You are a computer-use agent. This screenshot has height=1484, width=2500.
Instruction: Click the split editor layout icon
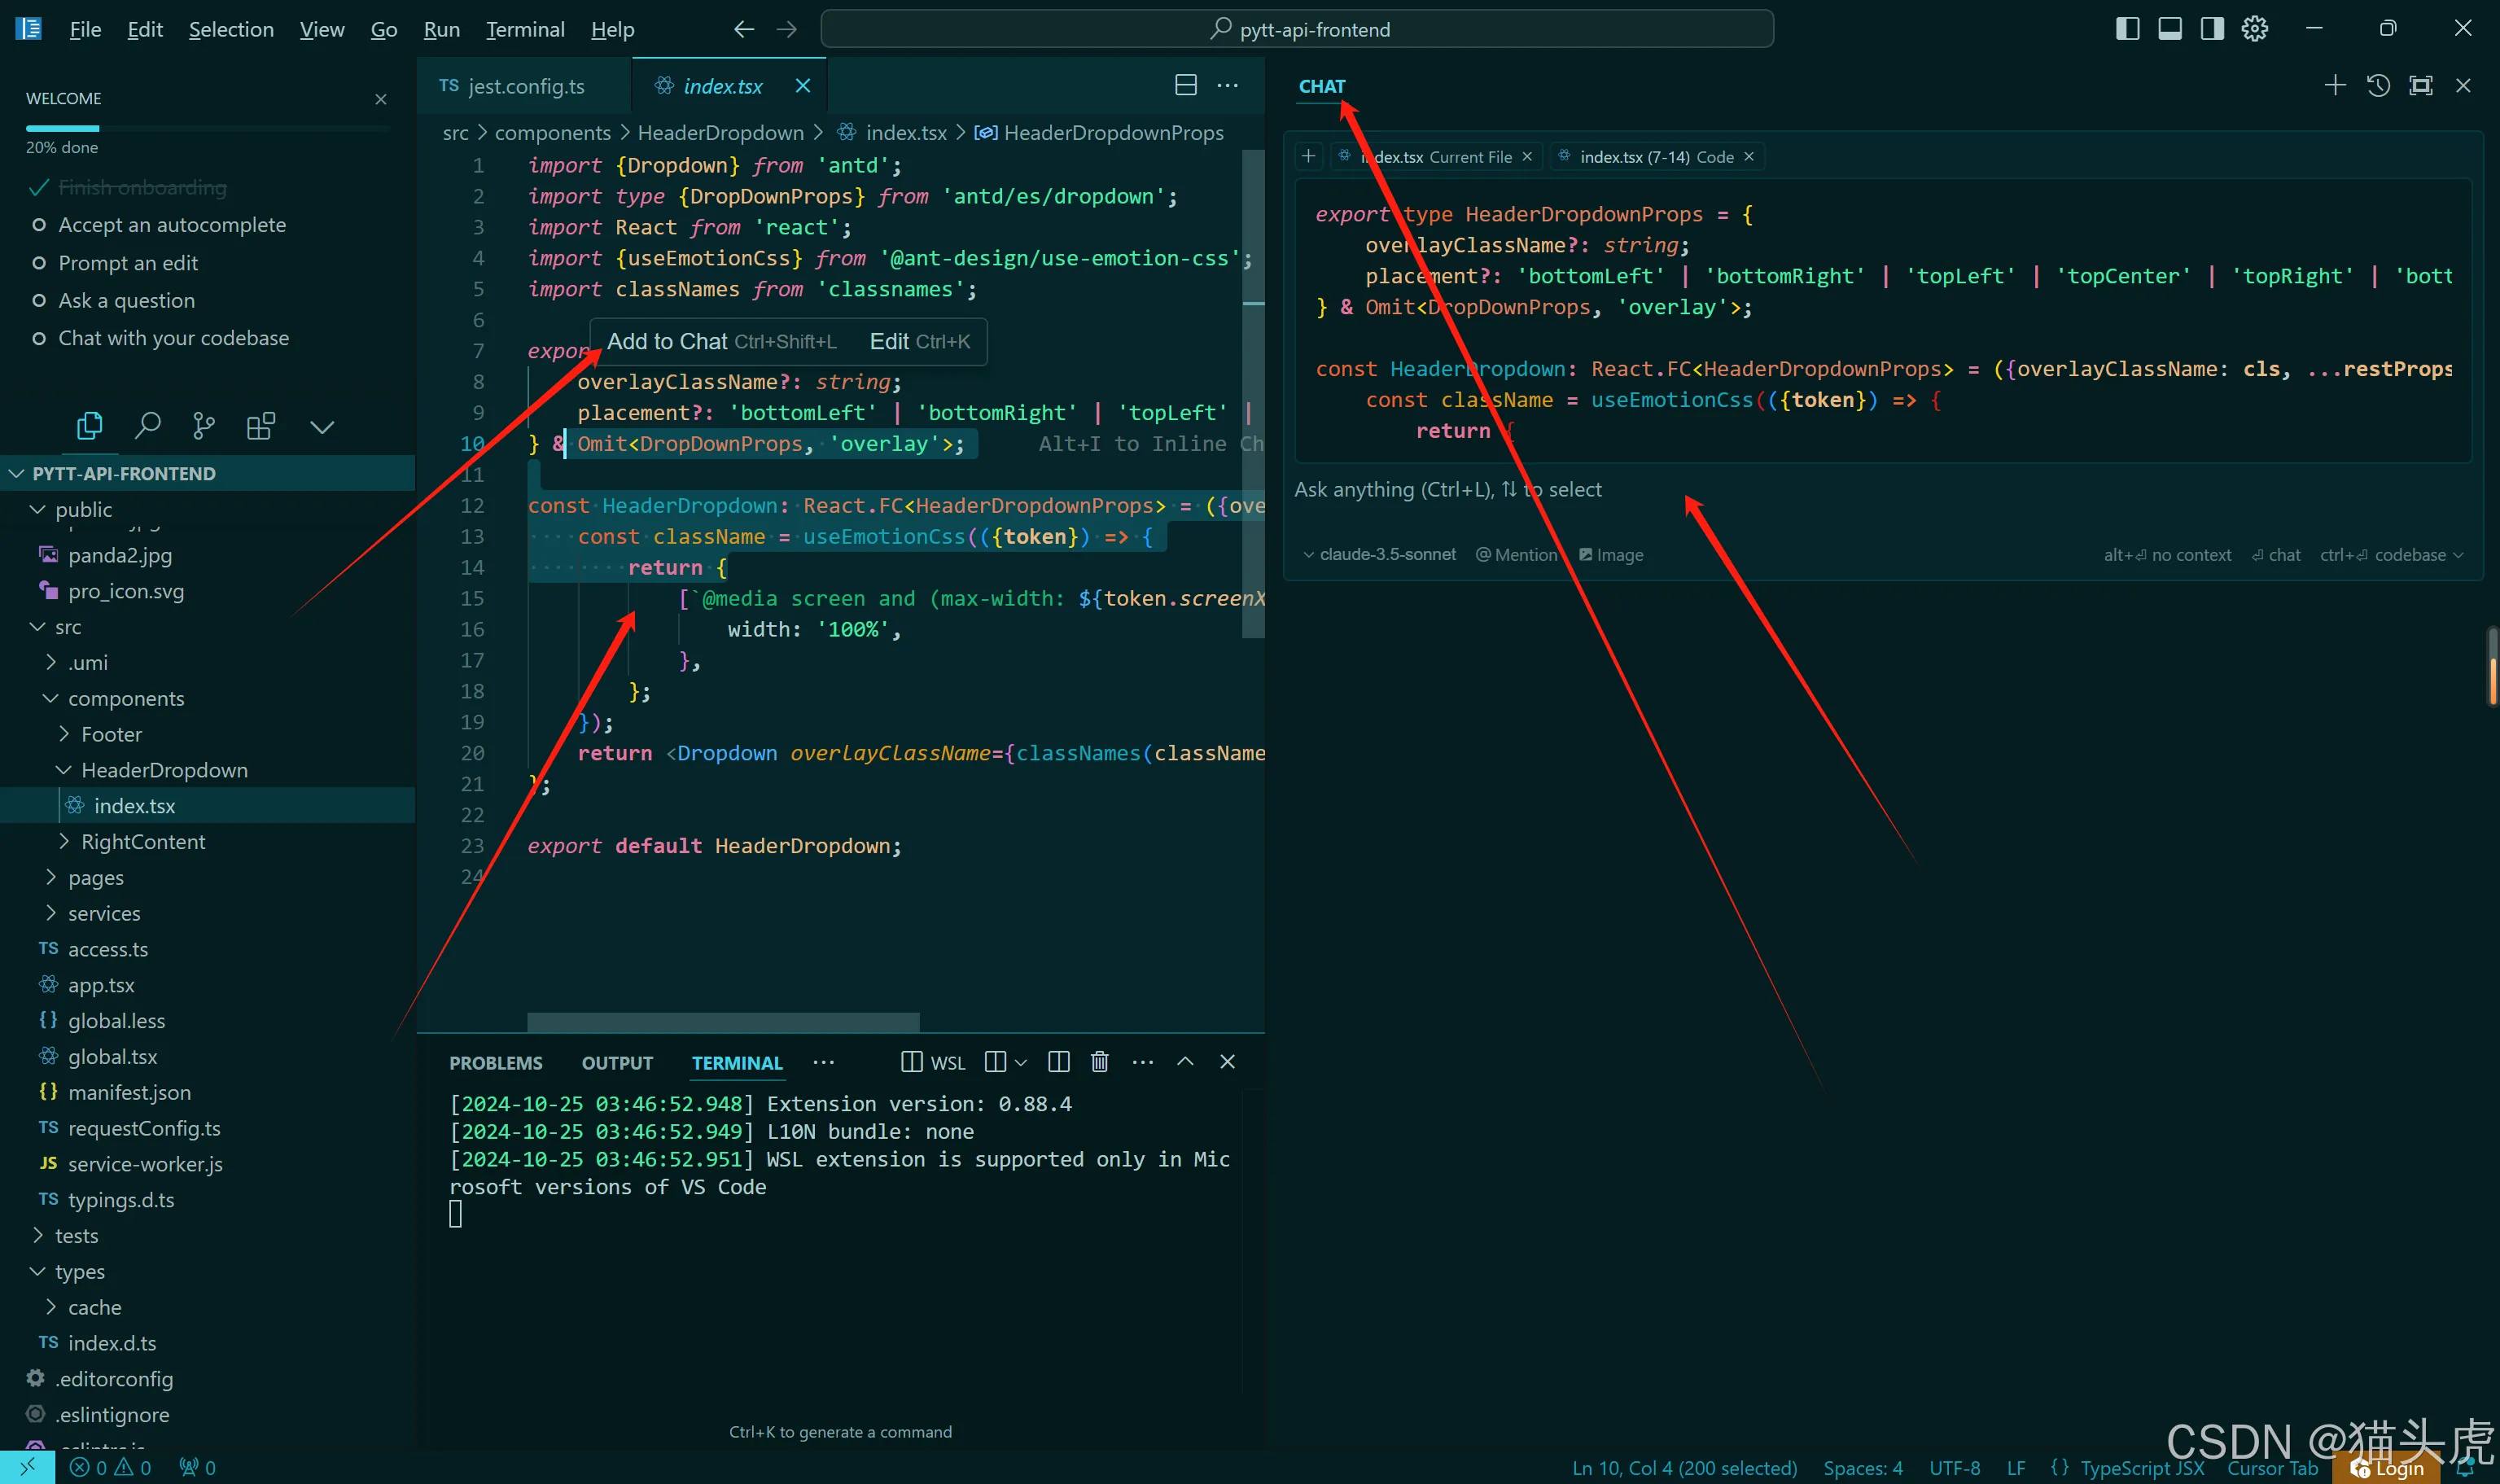[x=1185, y=86]
